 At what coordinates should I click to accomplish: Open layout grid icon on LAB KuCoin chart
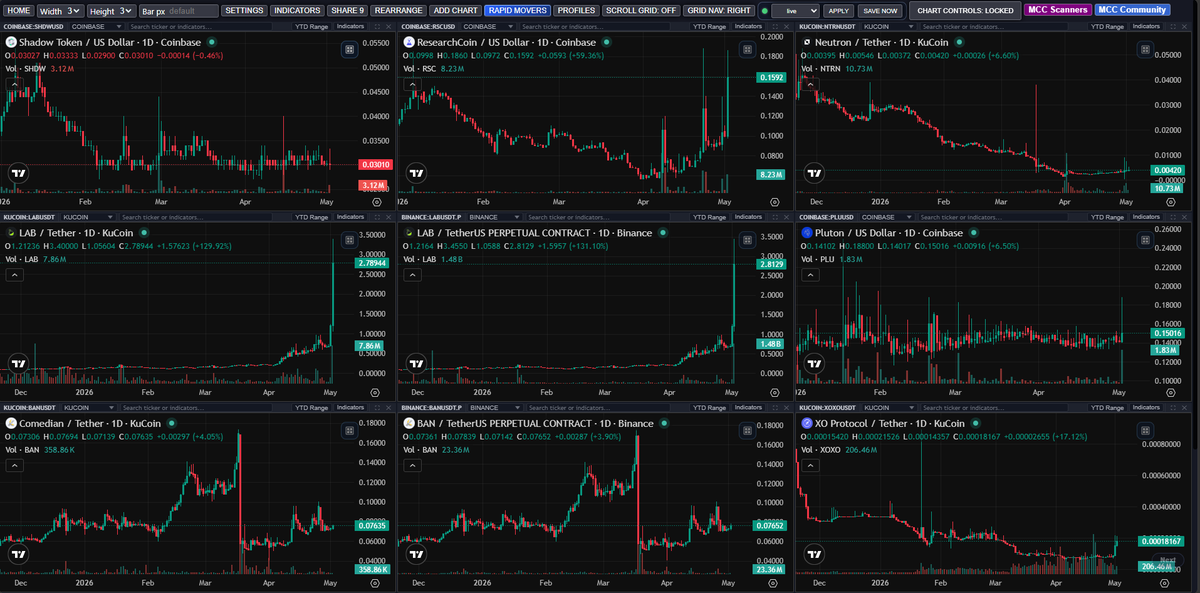click(x=349, y=239)
